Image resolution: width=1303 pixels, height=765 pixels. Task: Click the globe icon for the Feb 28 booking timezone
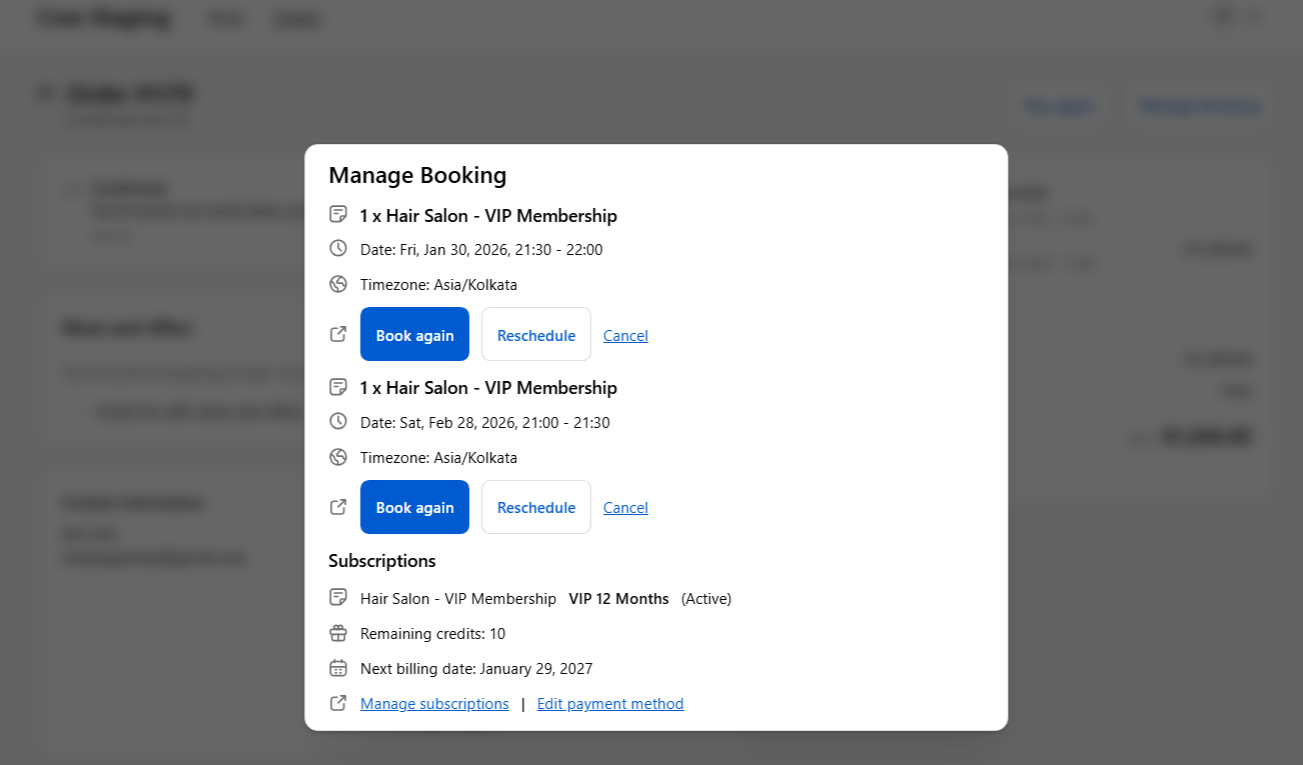click(338, 457)
